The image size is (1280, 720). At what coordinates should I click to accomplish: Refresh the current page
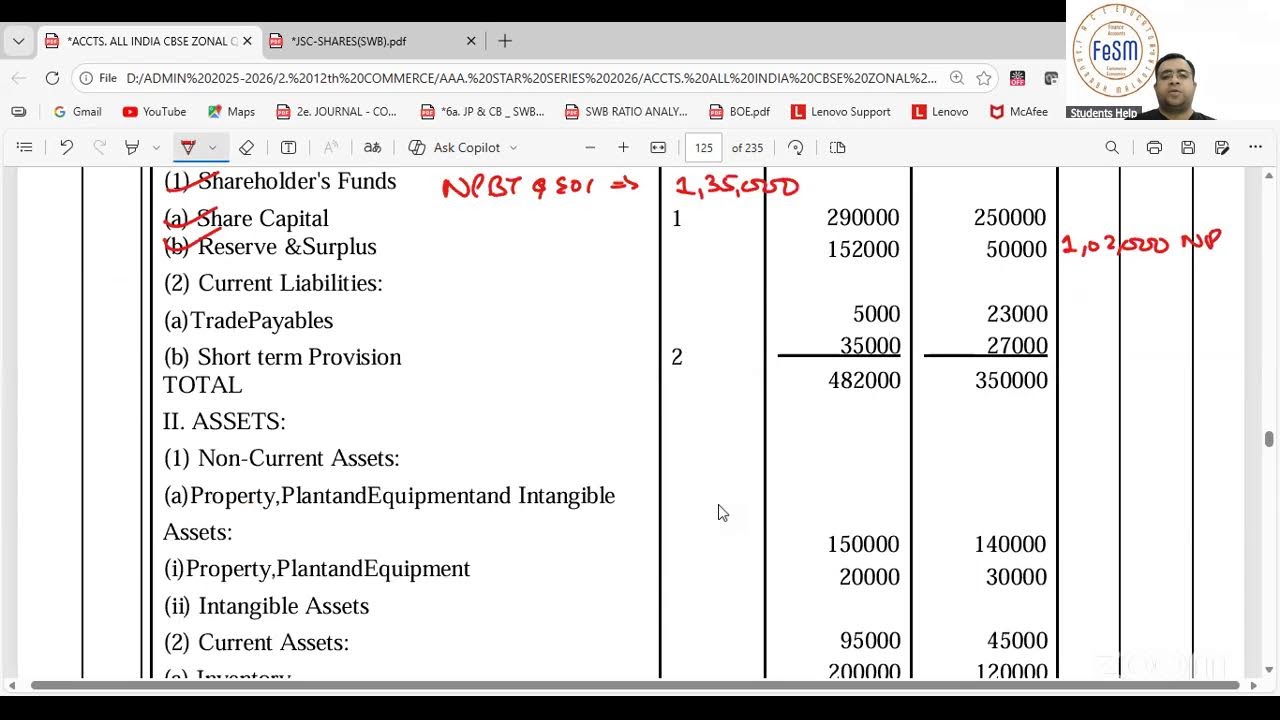click(52, 78)
